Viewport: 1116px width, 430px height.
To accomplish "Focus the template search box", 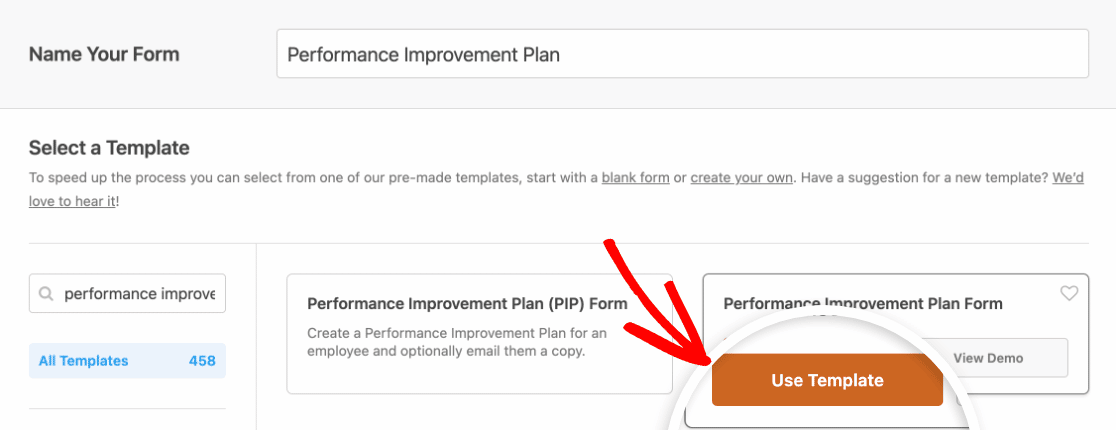I will (127, 293).
